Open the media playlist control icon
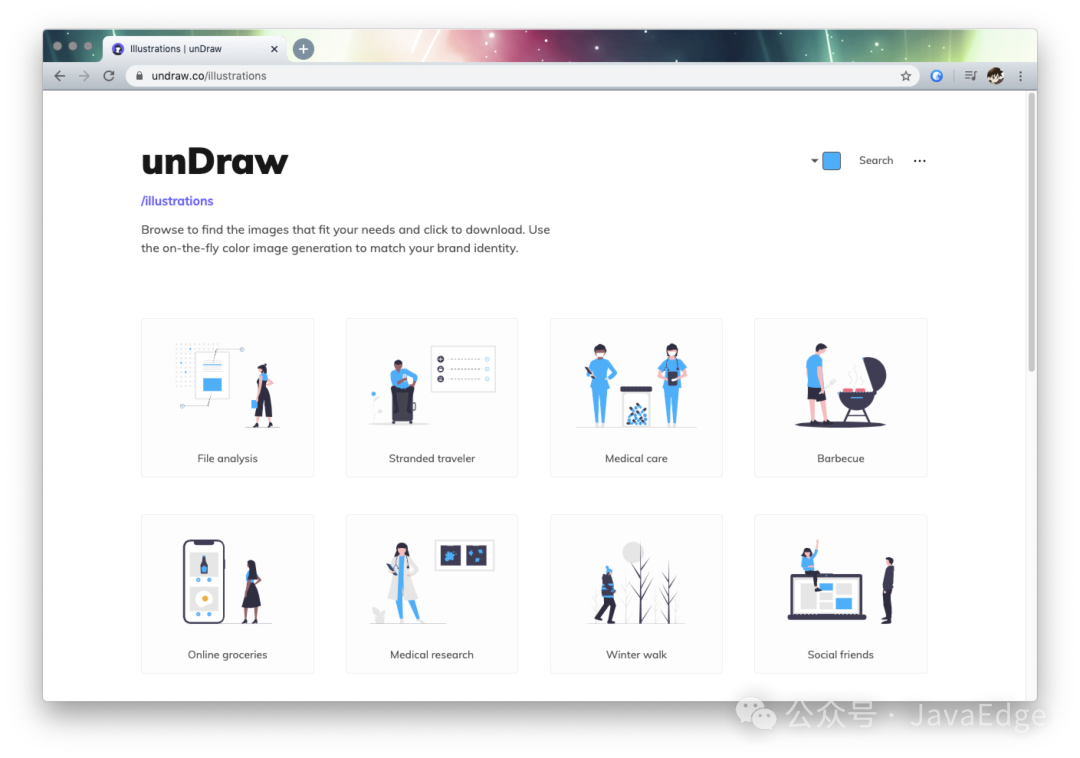Image resolution: width=1080 pixels, height=758 pixels. pyautogui.click(x=970, y=76)
